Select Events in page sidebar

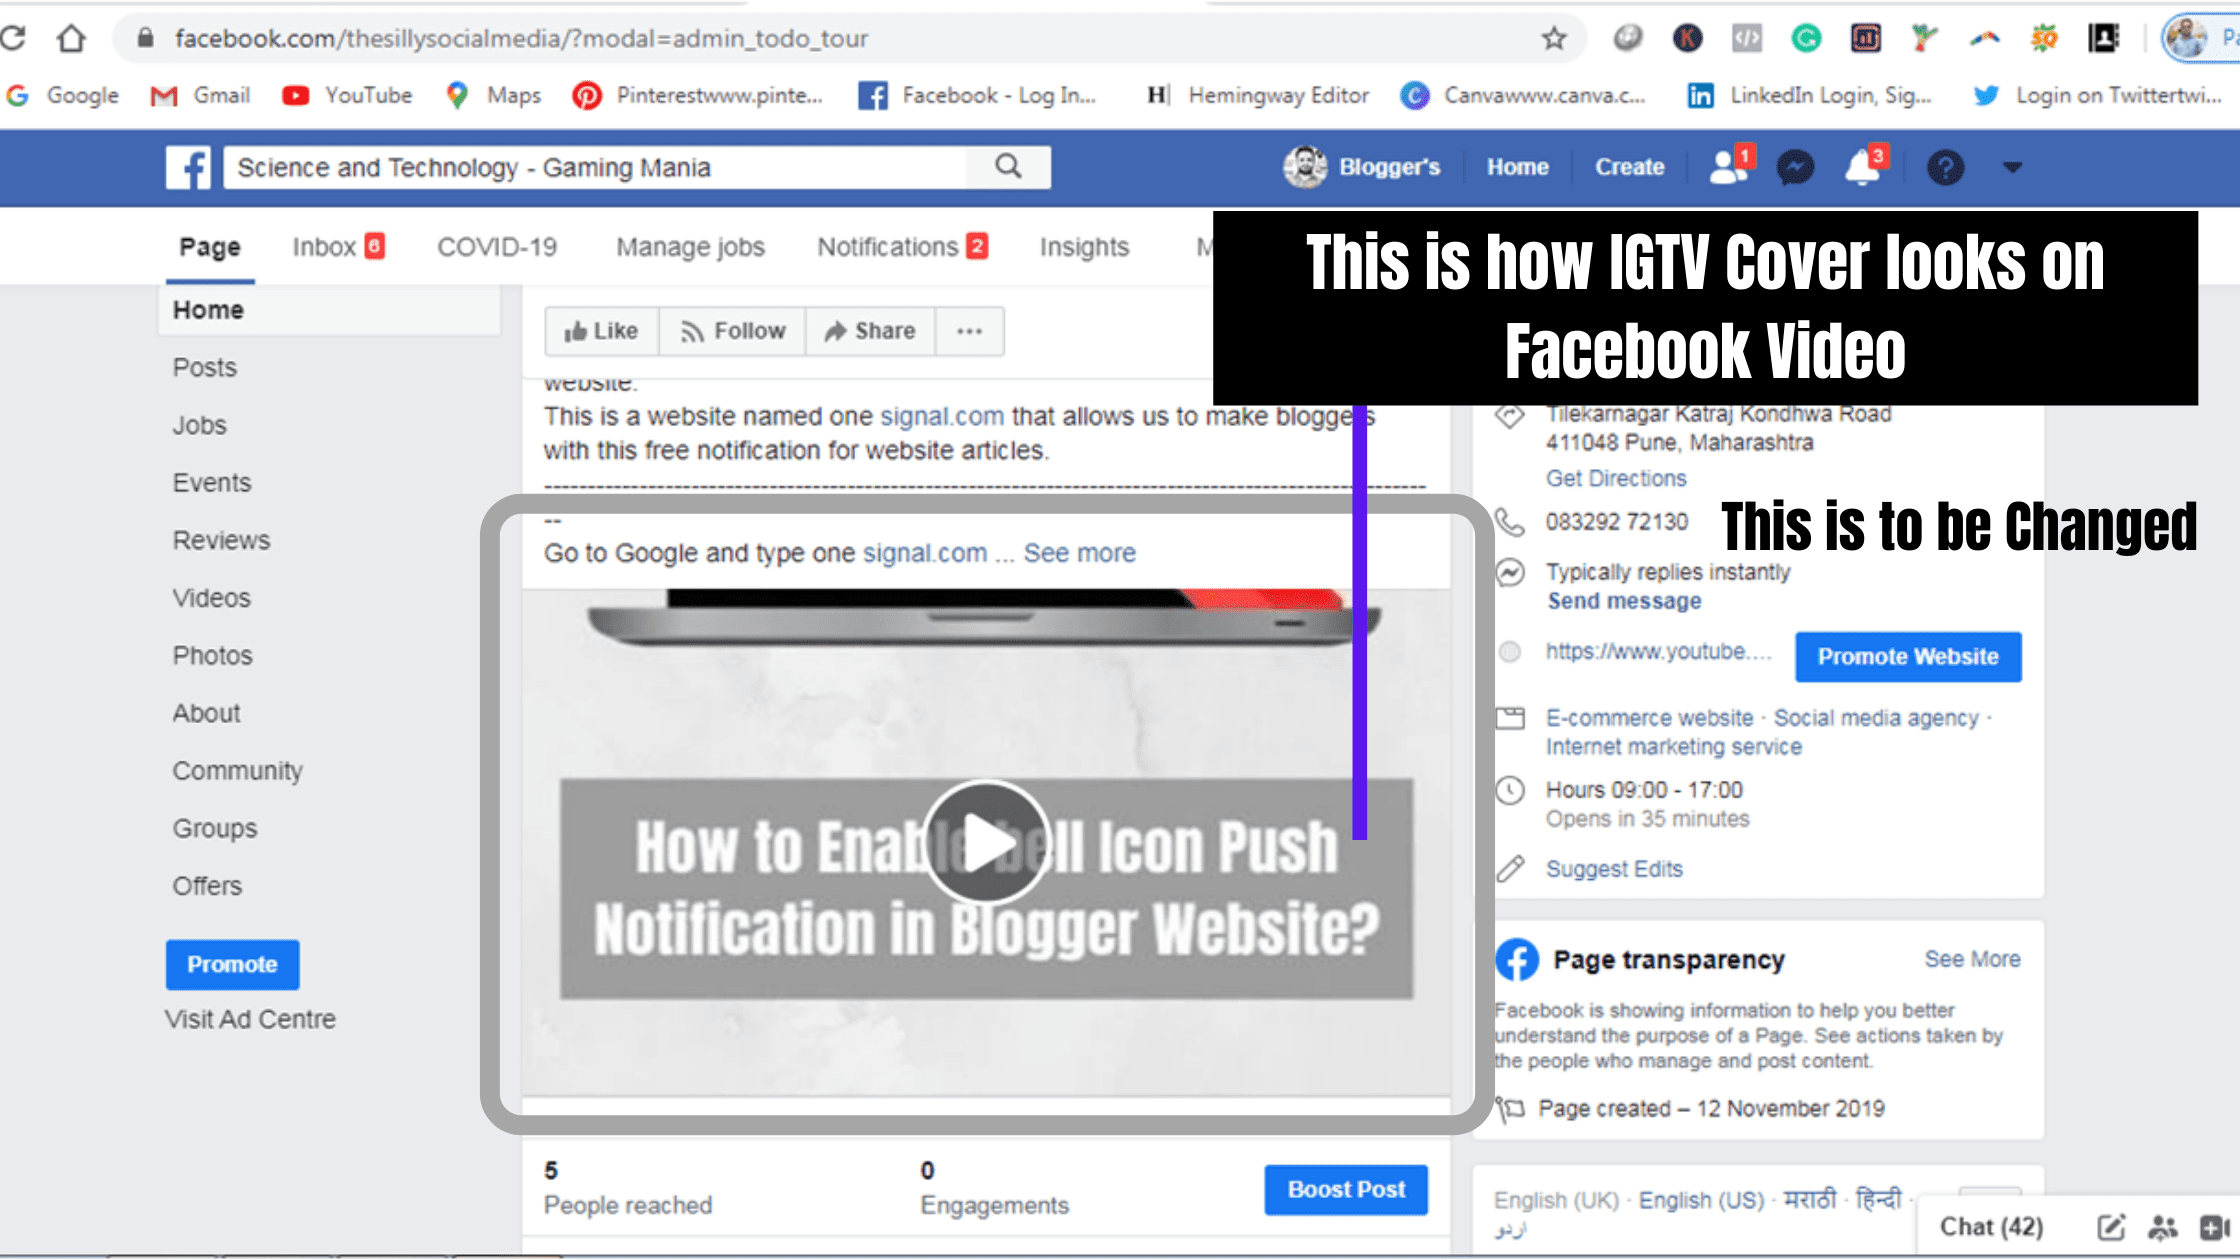point(211,483)
